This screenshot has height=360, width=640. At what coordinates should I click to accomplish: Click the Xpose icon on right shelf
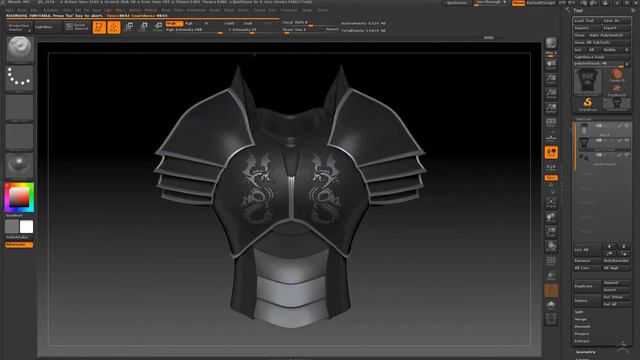(551, 320)
